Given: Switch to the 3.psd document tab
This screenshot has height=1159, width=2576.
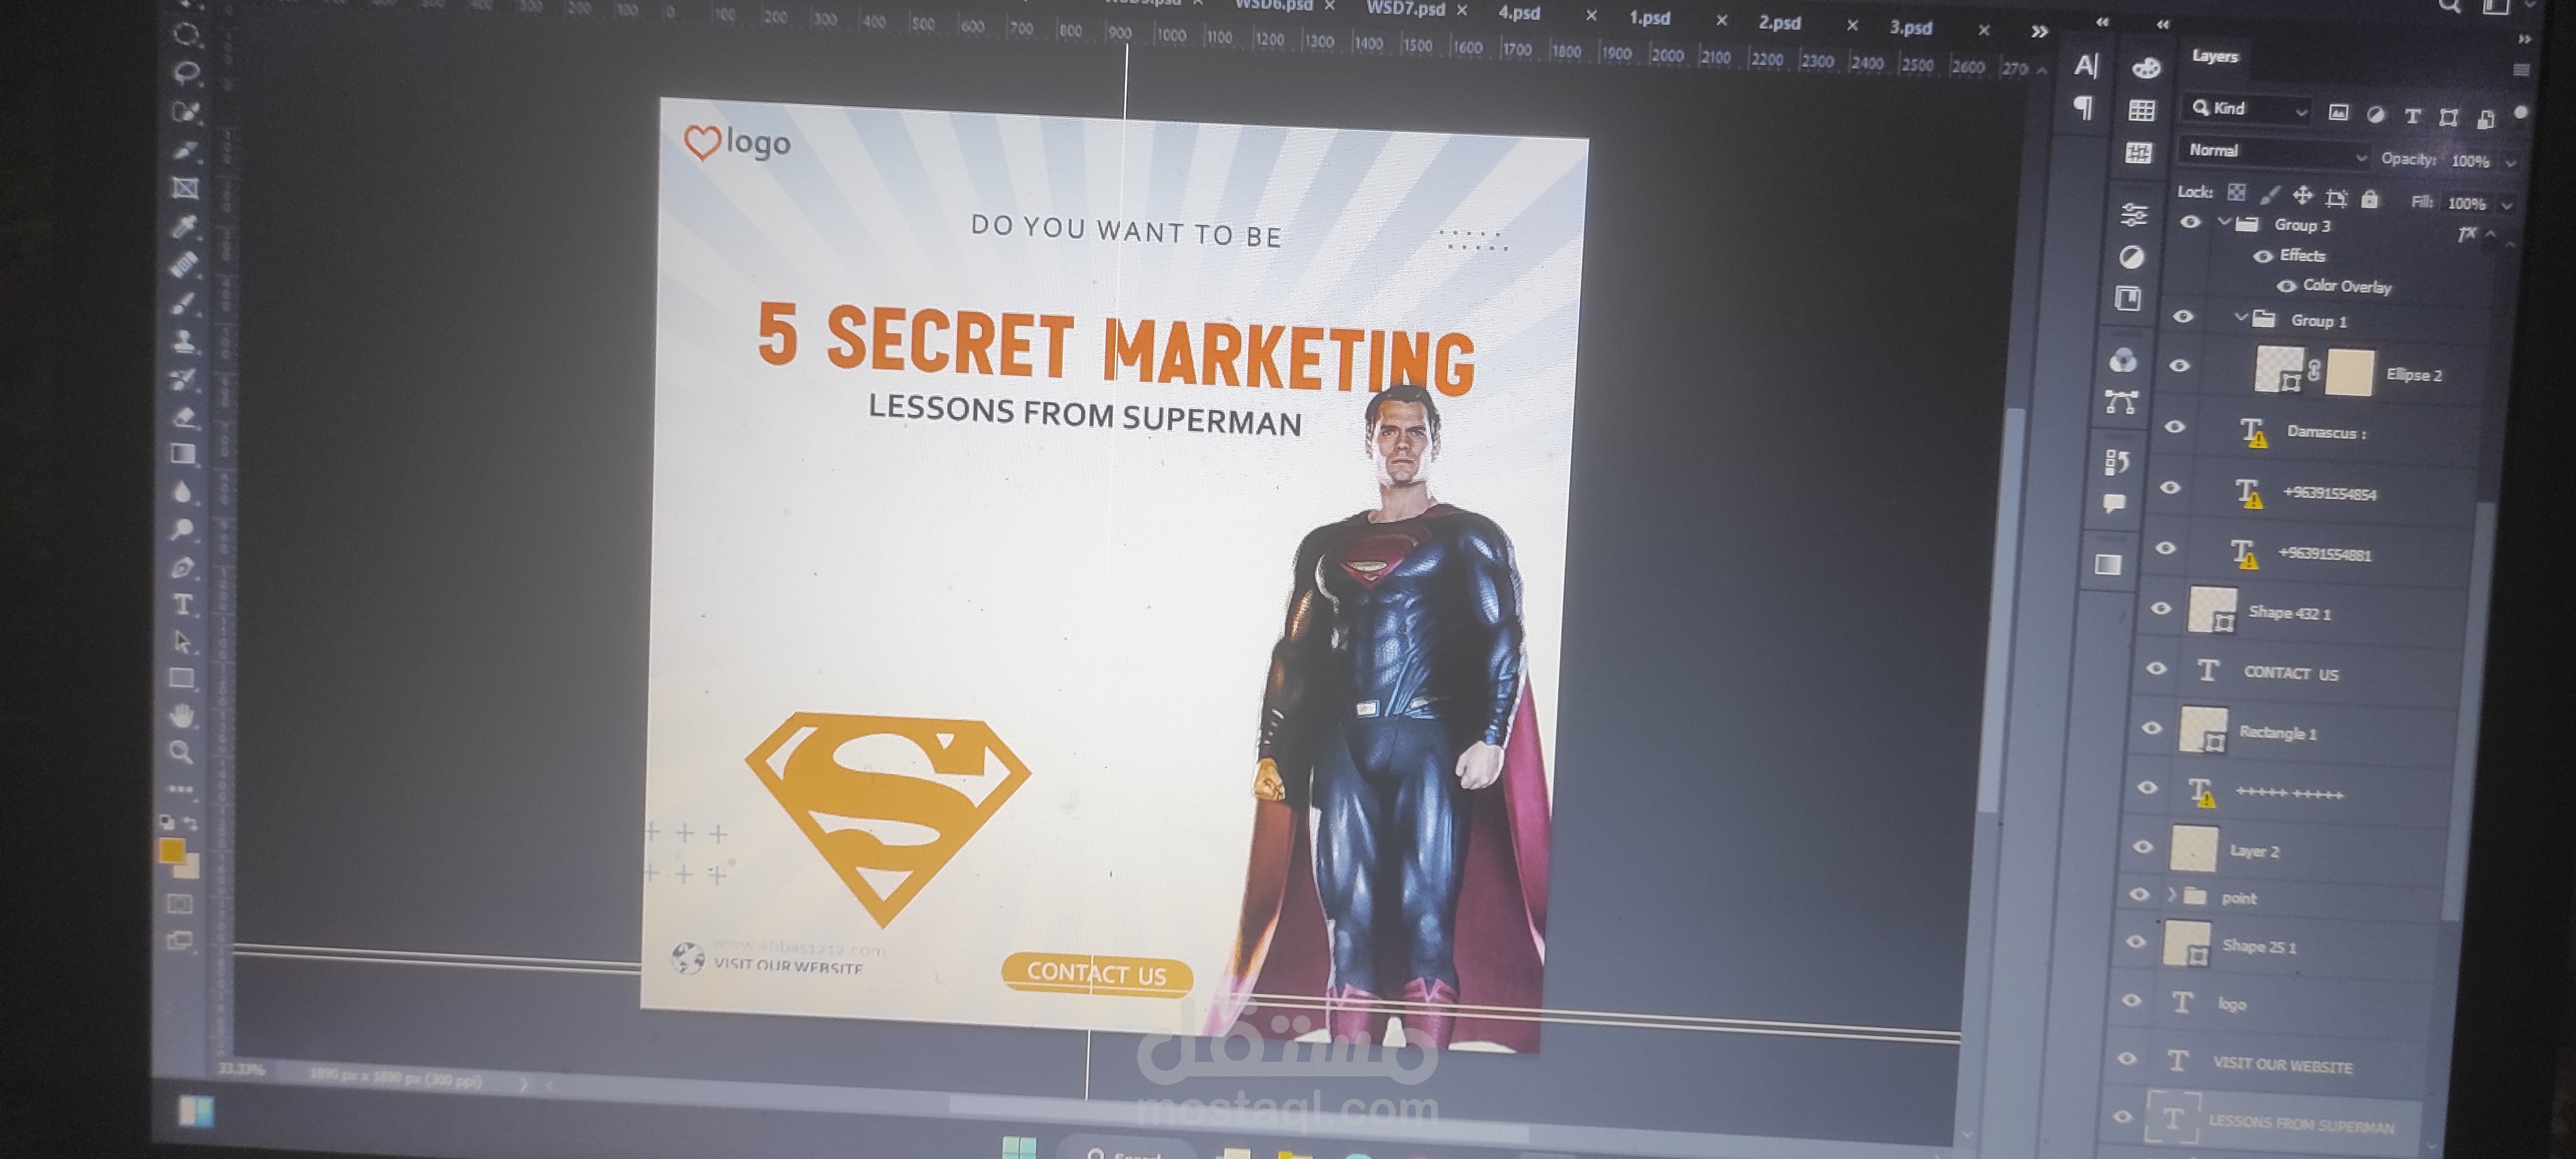Looking at the screenshot, I should tap(1911, 28).
